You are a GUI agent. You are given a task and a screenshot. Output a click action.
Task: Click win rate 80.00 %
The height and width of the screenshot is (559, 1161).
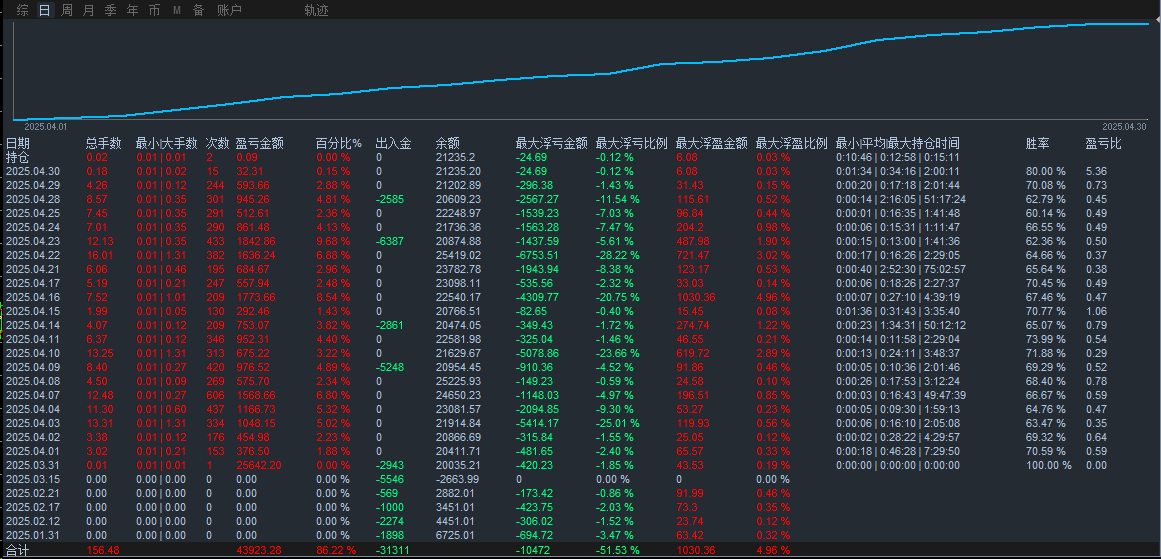pyautogui.click(x=1045, y=171)
